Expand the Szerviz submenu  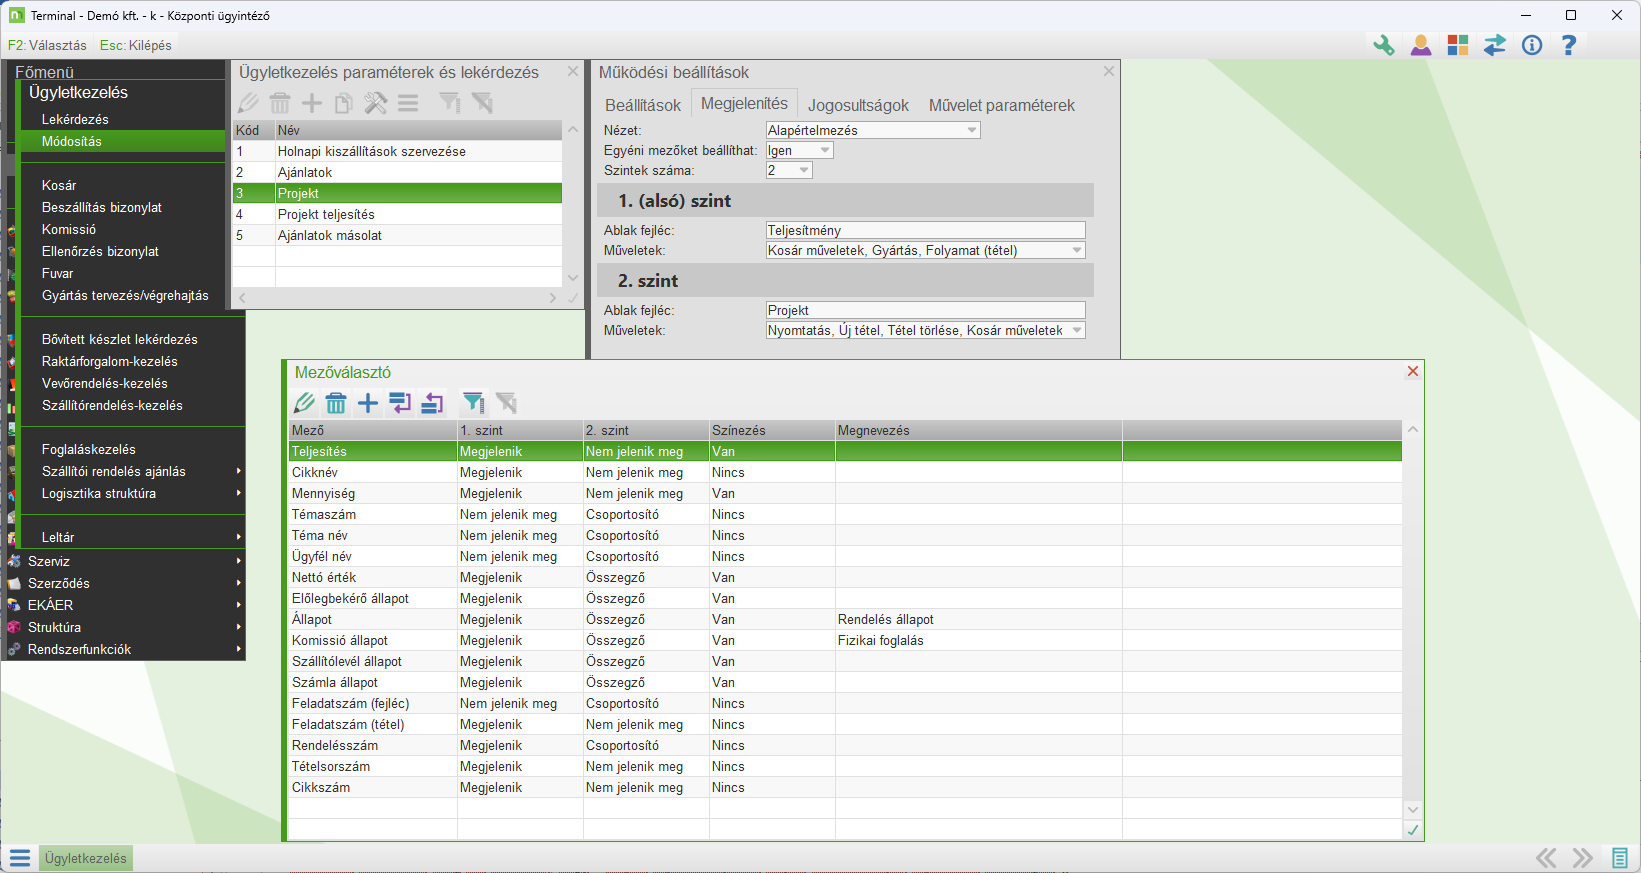point(49,561)
